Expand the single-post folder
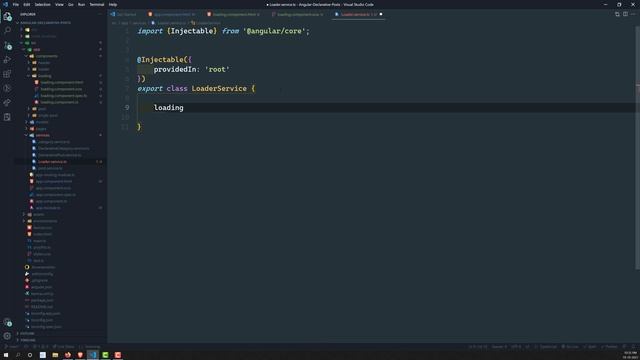 47,116
